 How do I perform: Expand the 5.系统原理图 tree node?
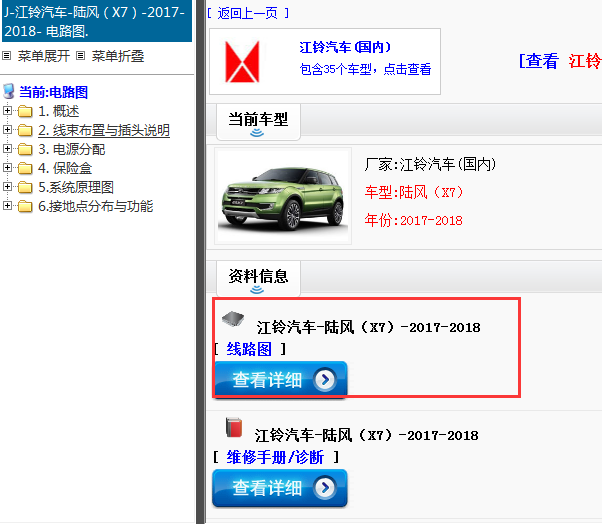click(x=7, y=187)
